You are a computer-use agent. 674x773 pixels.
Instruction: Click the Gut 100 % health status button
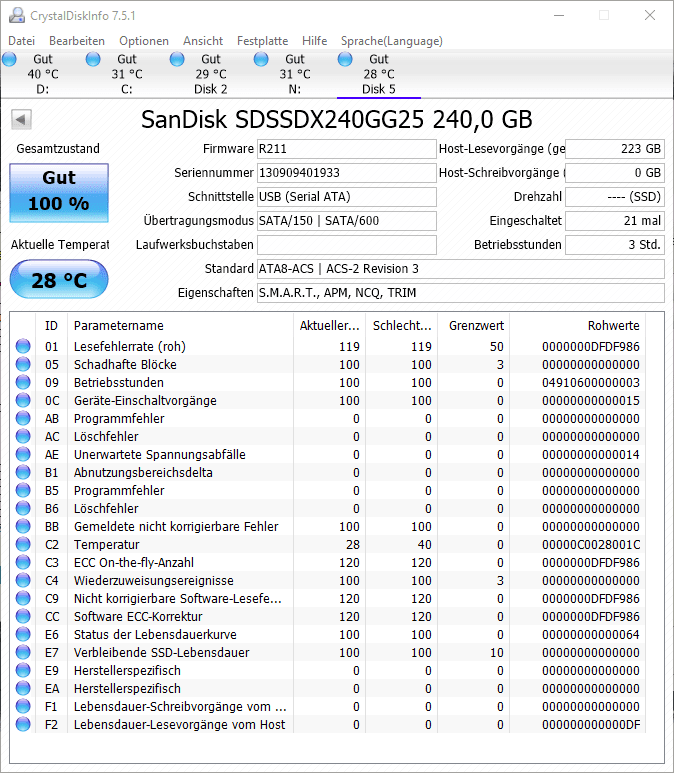[59, 192]
